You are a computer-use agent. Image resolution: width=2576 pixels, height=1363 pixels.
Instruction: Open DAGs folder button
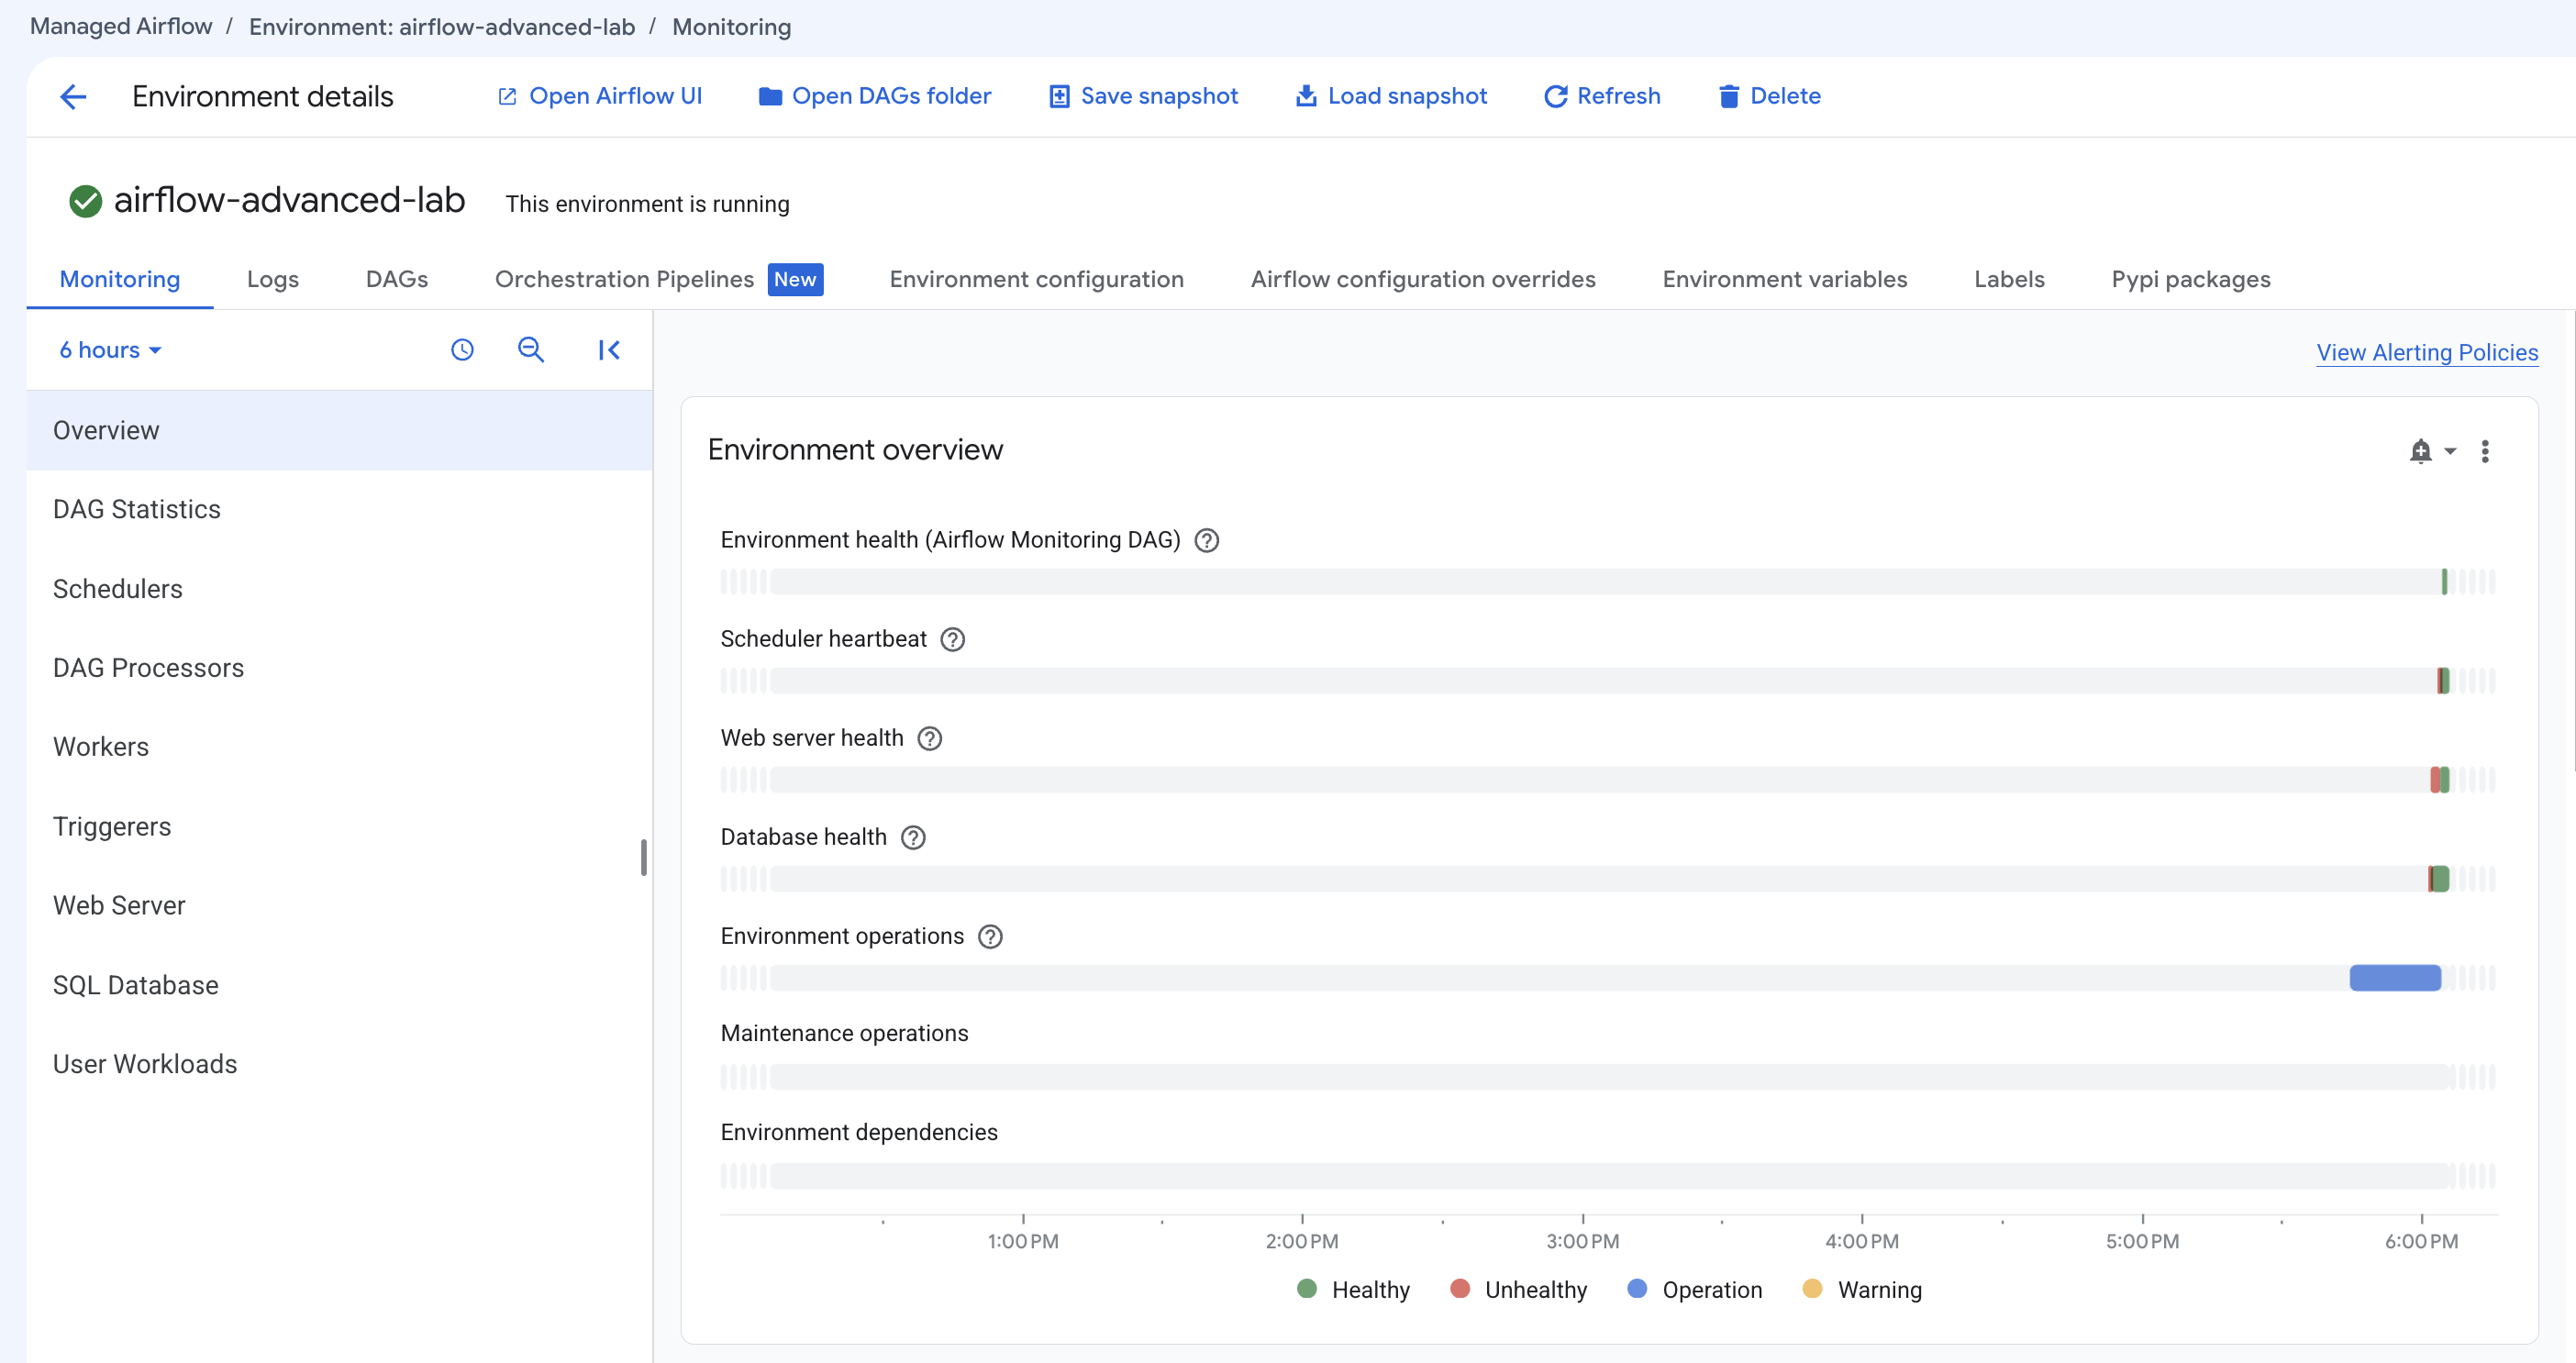tap(875, 96)
